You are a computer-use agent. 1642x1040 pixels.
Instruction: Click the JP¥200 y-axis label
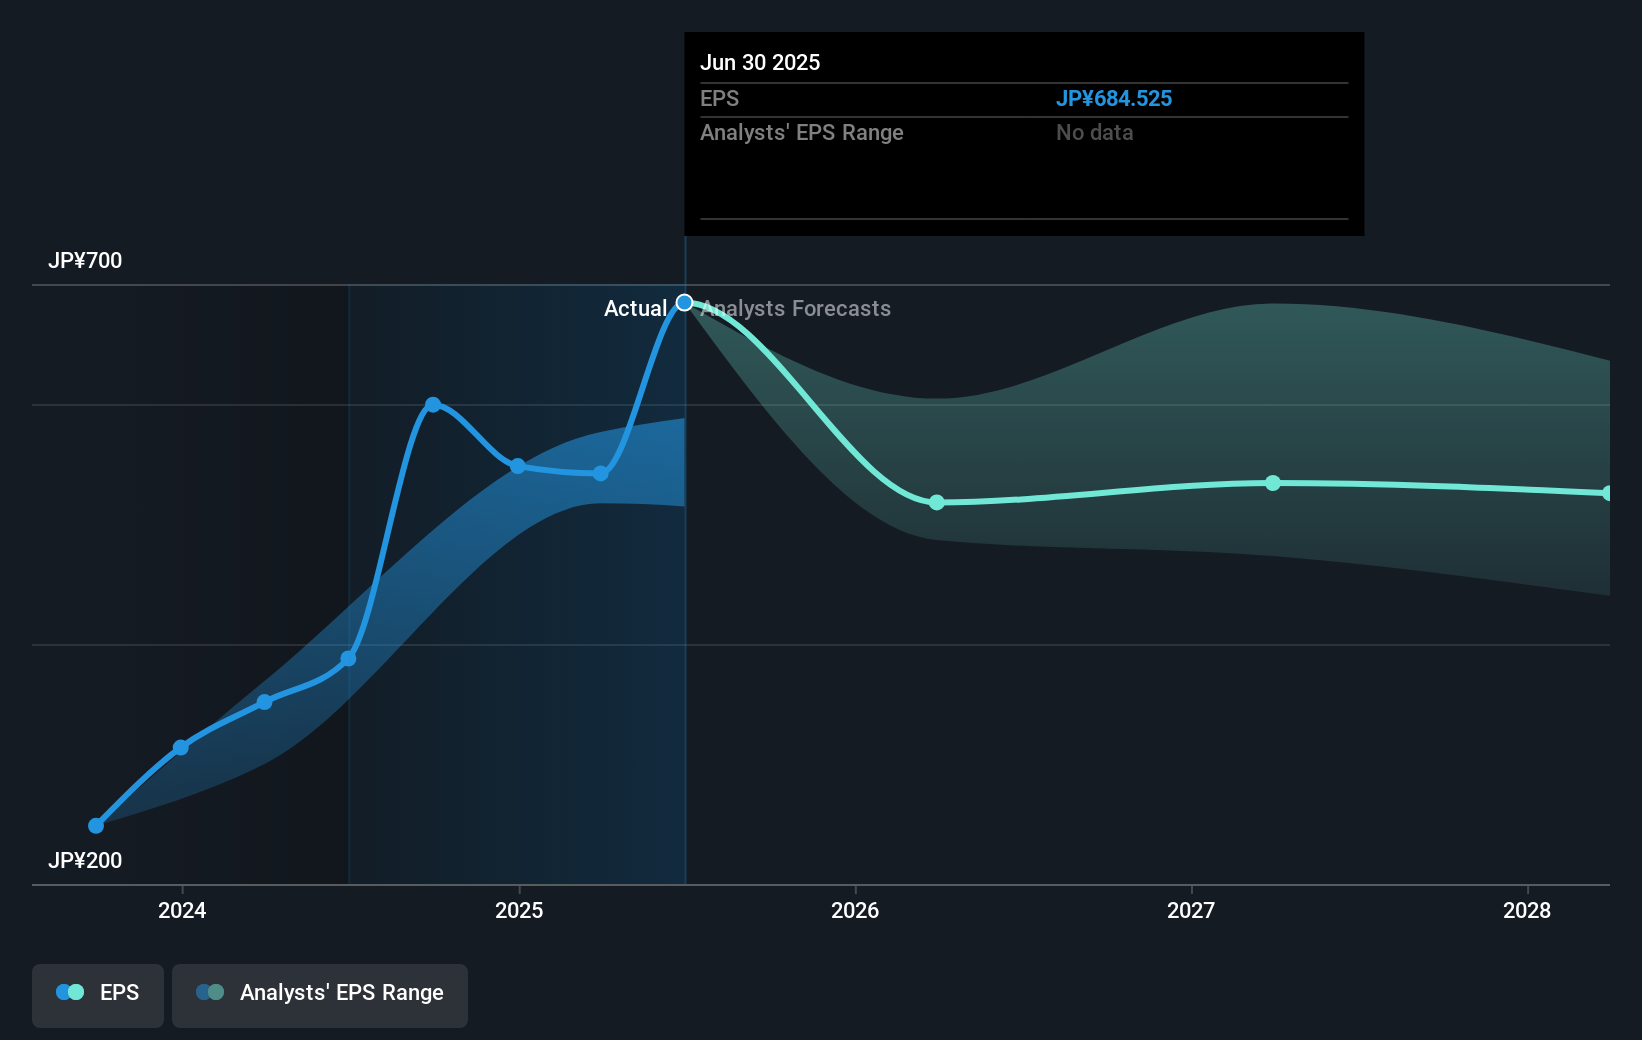click(85, 861)
